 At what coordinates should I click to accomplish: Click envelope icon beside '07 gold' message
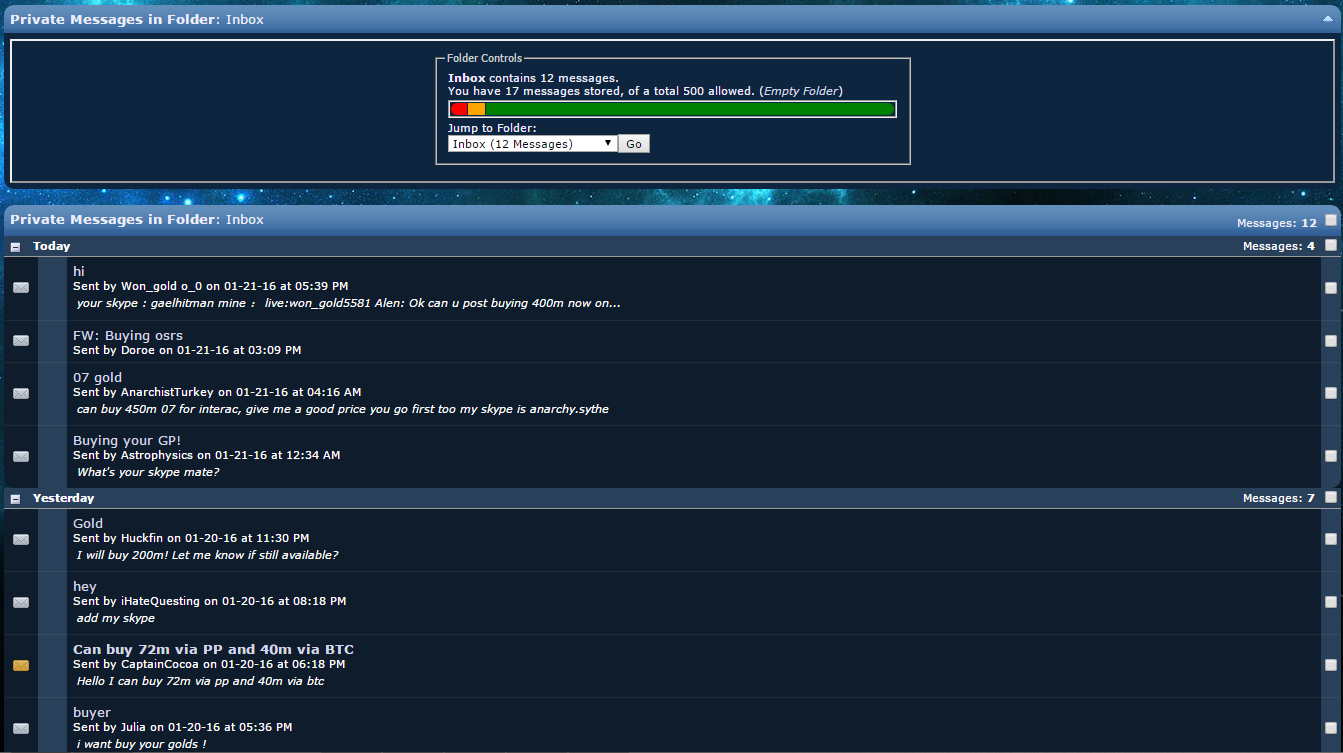21,394
